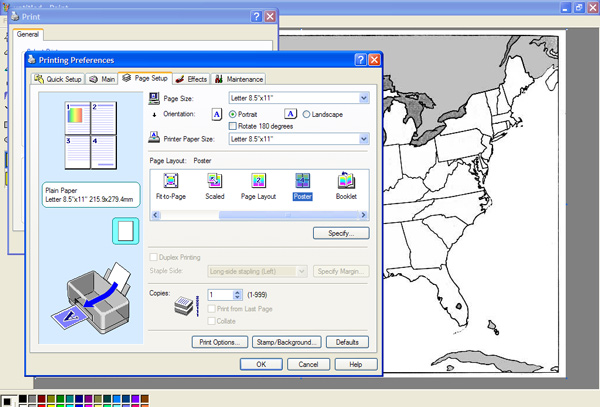Open the Maintenance tab
The width and height of the screenshot is (600, 407).
tap(239, 79)
